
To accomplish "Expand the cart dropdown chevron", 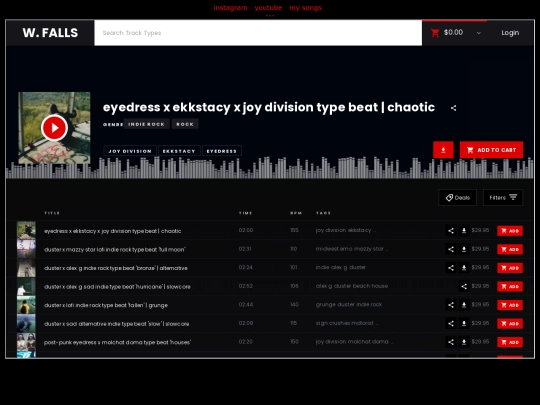I will click(x=479, y=33).
